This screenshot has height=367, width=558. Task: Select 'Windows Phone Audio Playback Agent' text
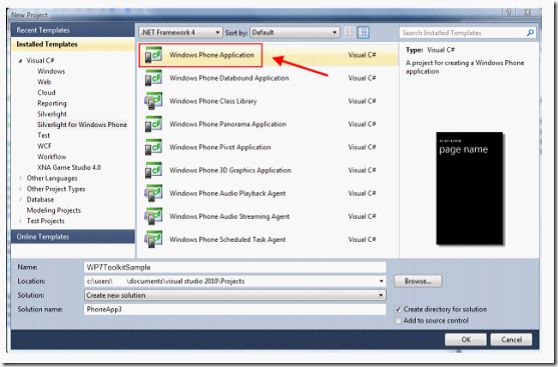(x=227, y=194)
